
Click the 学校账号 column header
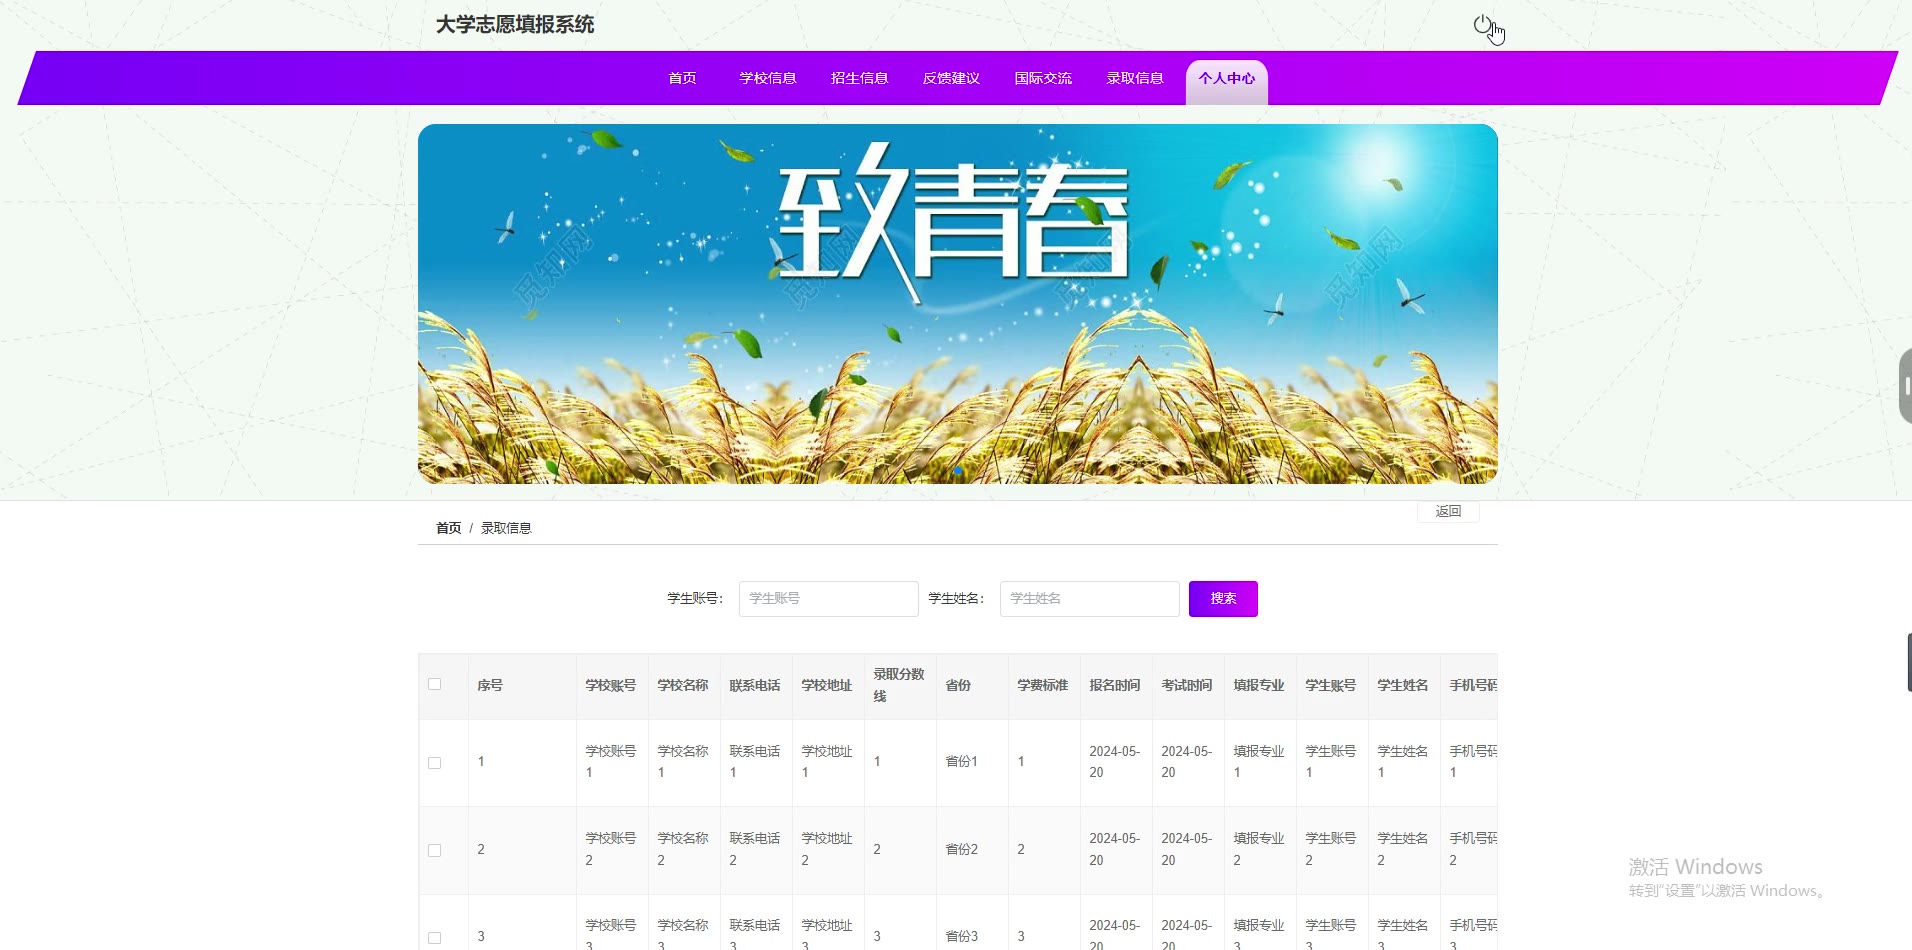(x=611, y=685)
